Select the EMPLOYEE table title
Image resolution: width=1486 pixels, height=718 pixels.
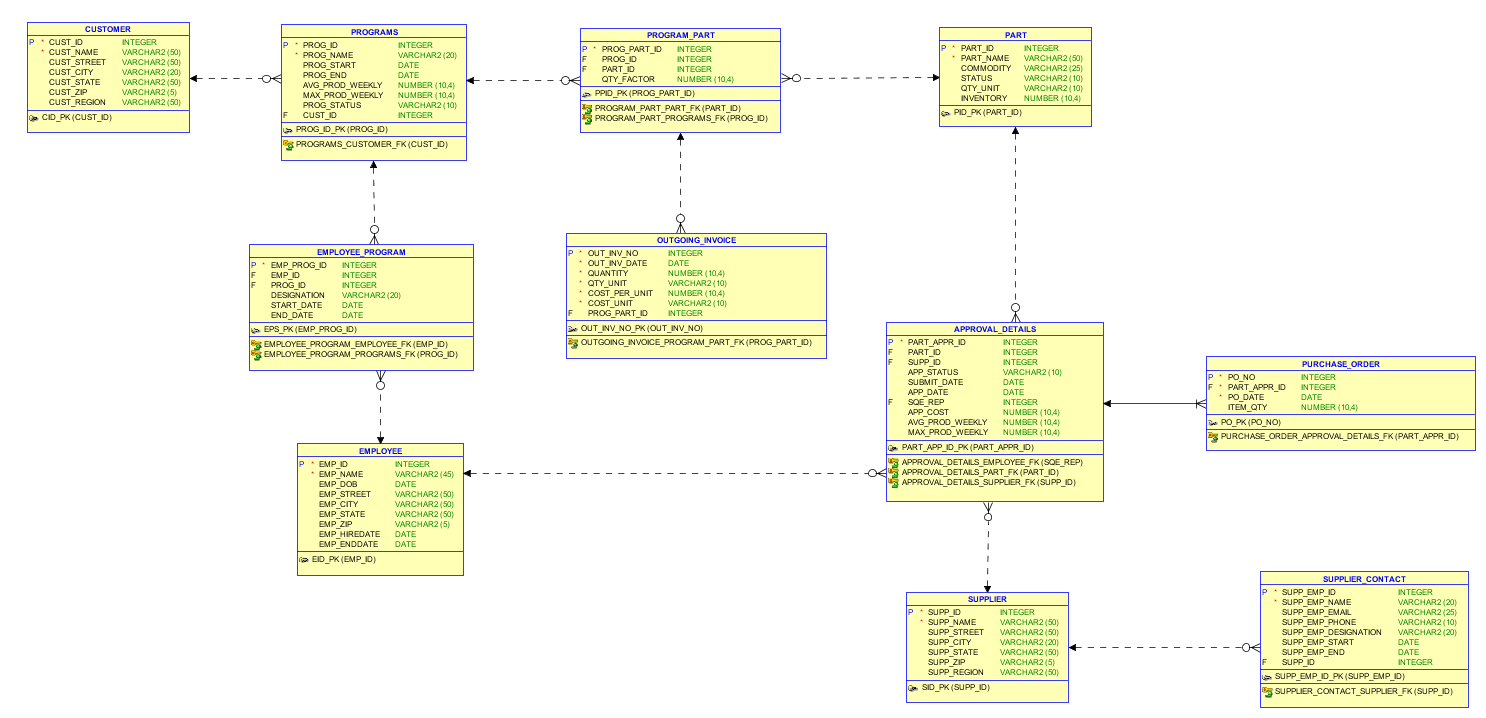point(380,451)
